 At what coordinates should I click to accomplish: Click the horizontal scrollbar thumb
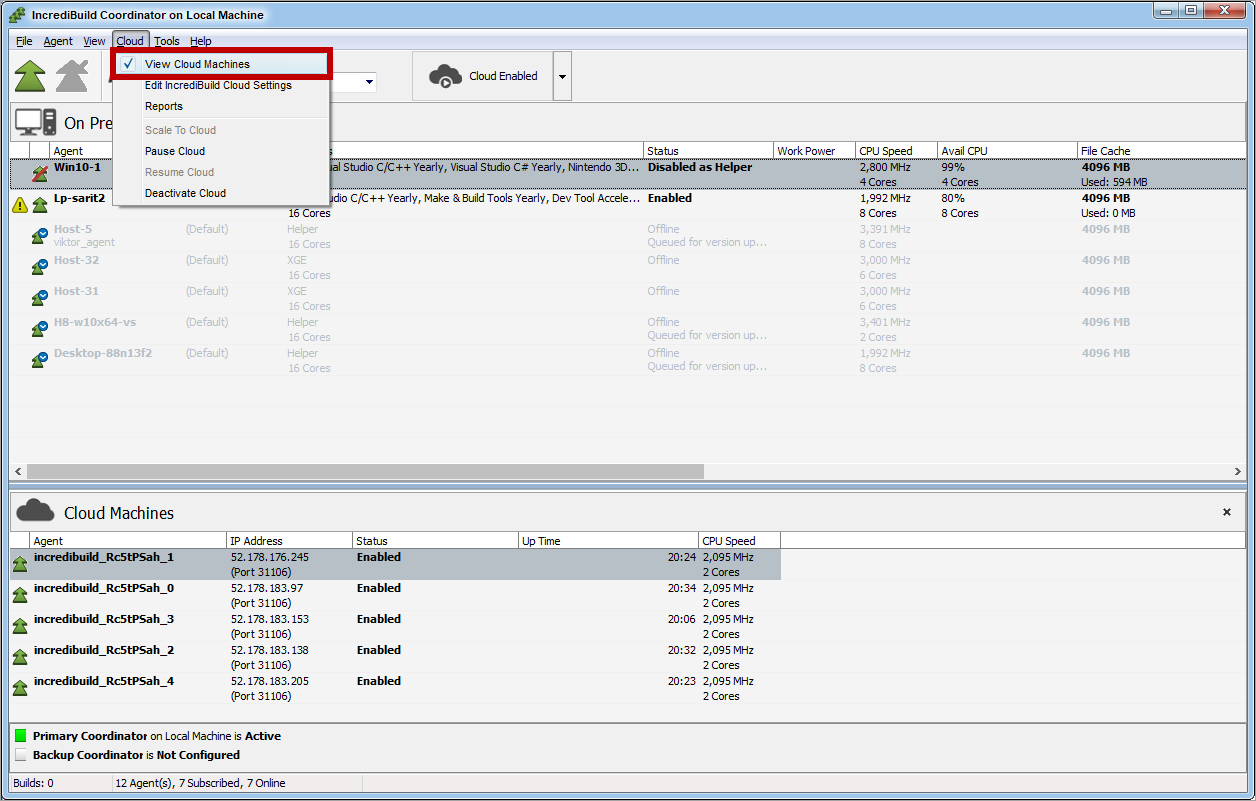point(365,471)
